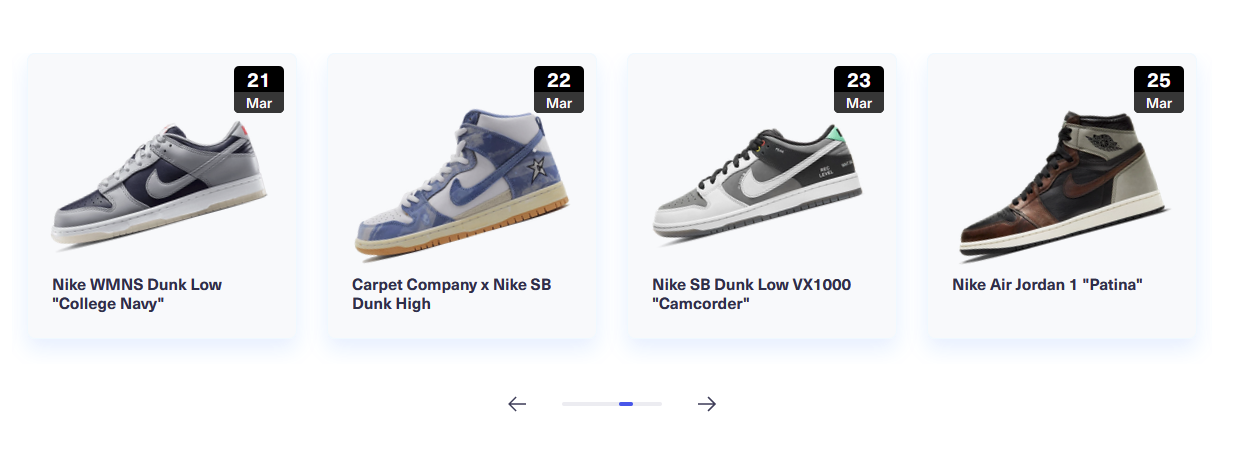Select the College Navy Dunk Low shoe image
The image size is (1254, 471).
click(160, 186)
